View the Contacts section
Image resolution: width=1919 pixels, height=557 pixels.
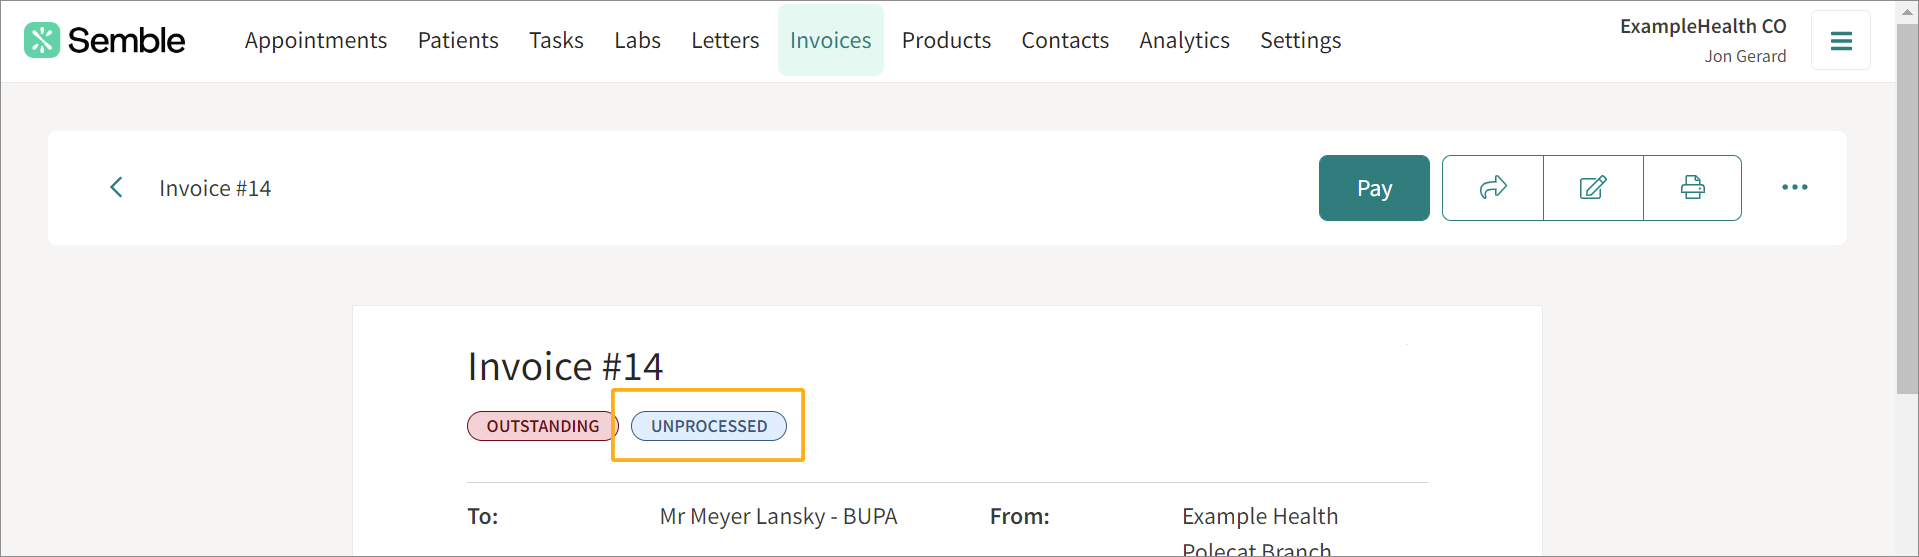[x=1065, y=40]
